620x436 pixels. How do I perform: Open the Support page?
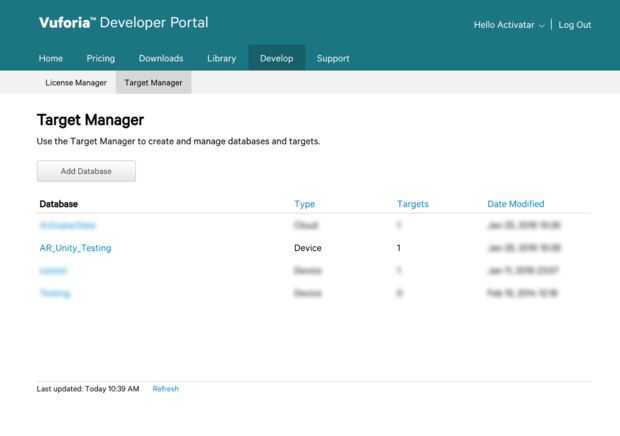coord(333,59)
